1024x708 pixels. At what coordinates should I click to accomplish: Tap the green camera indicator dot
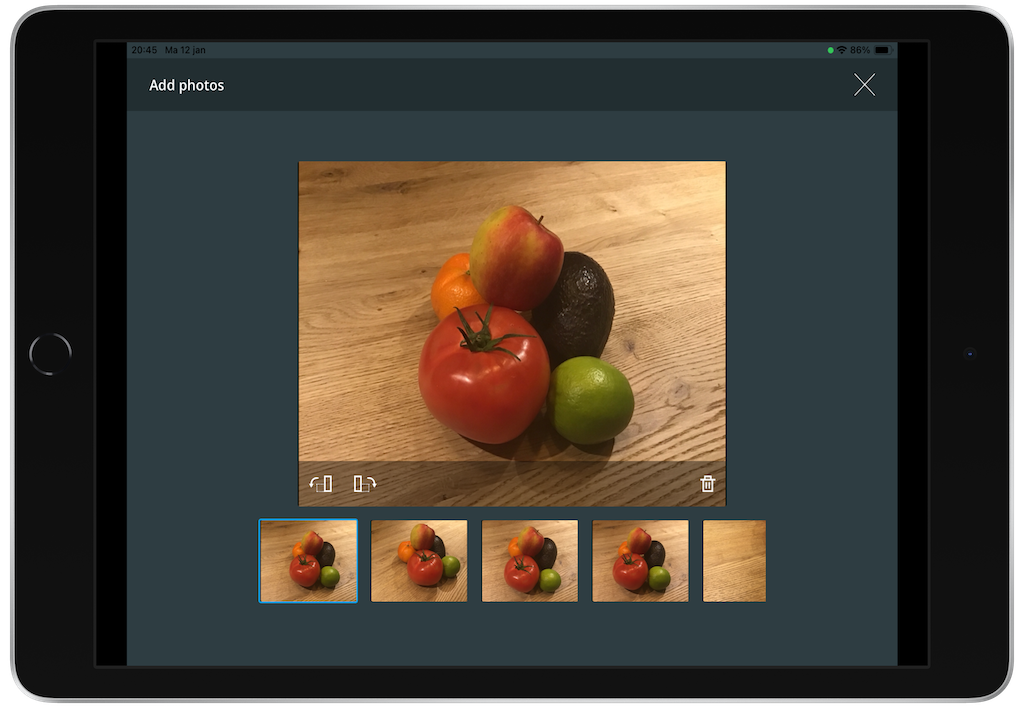point(830,50)
